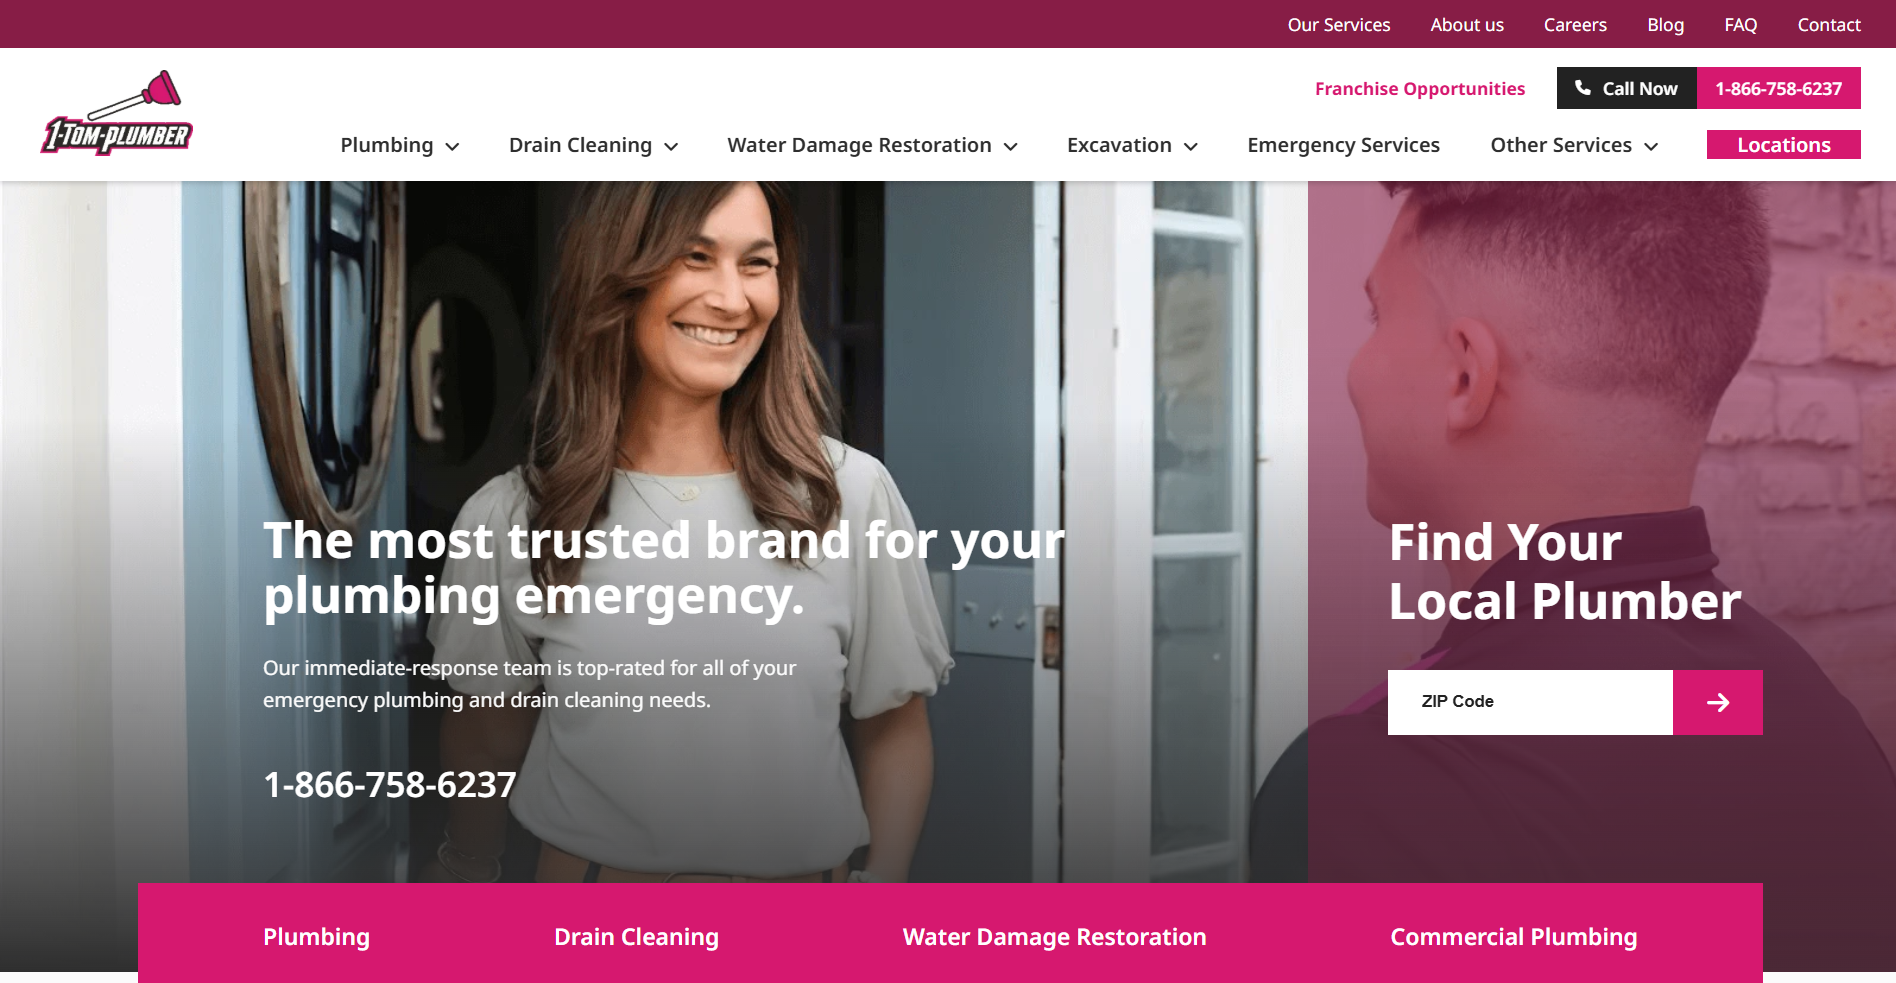Open the Blog link
The height and width of the screenshot is (983, 1896).
click(1665, 25)
